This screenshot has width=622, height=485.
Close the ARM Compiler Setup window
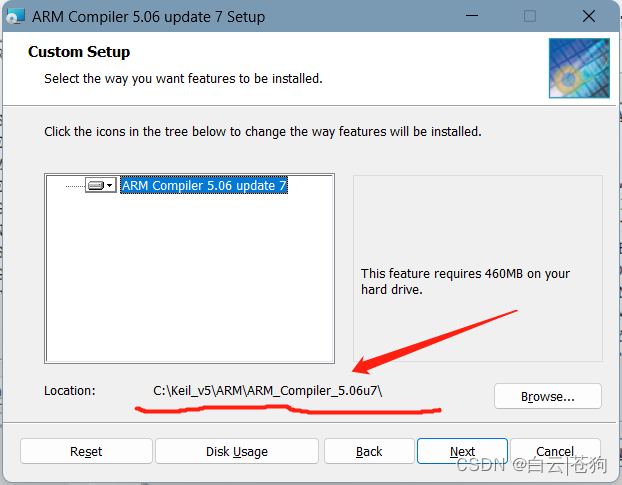tap(589, 16)
